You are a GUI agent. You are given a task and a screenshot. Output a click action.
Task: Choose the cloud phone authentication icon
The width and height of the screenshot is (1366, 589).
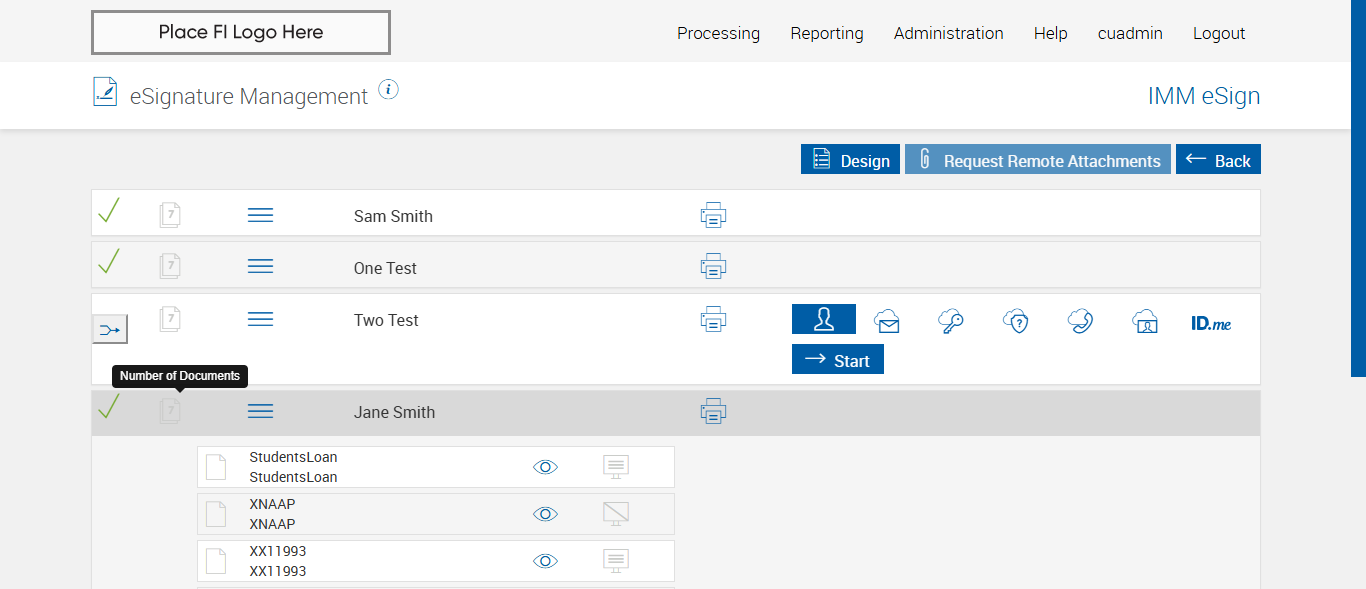[1080, 321]
